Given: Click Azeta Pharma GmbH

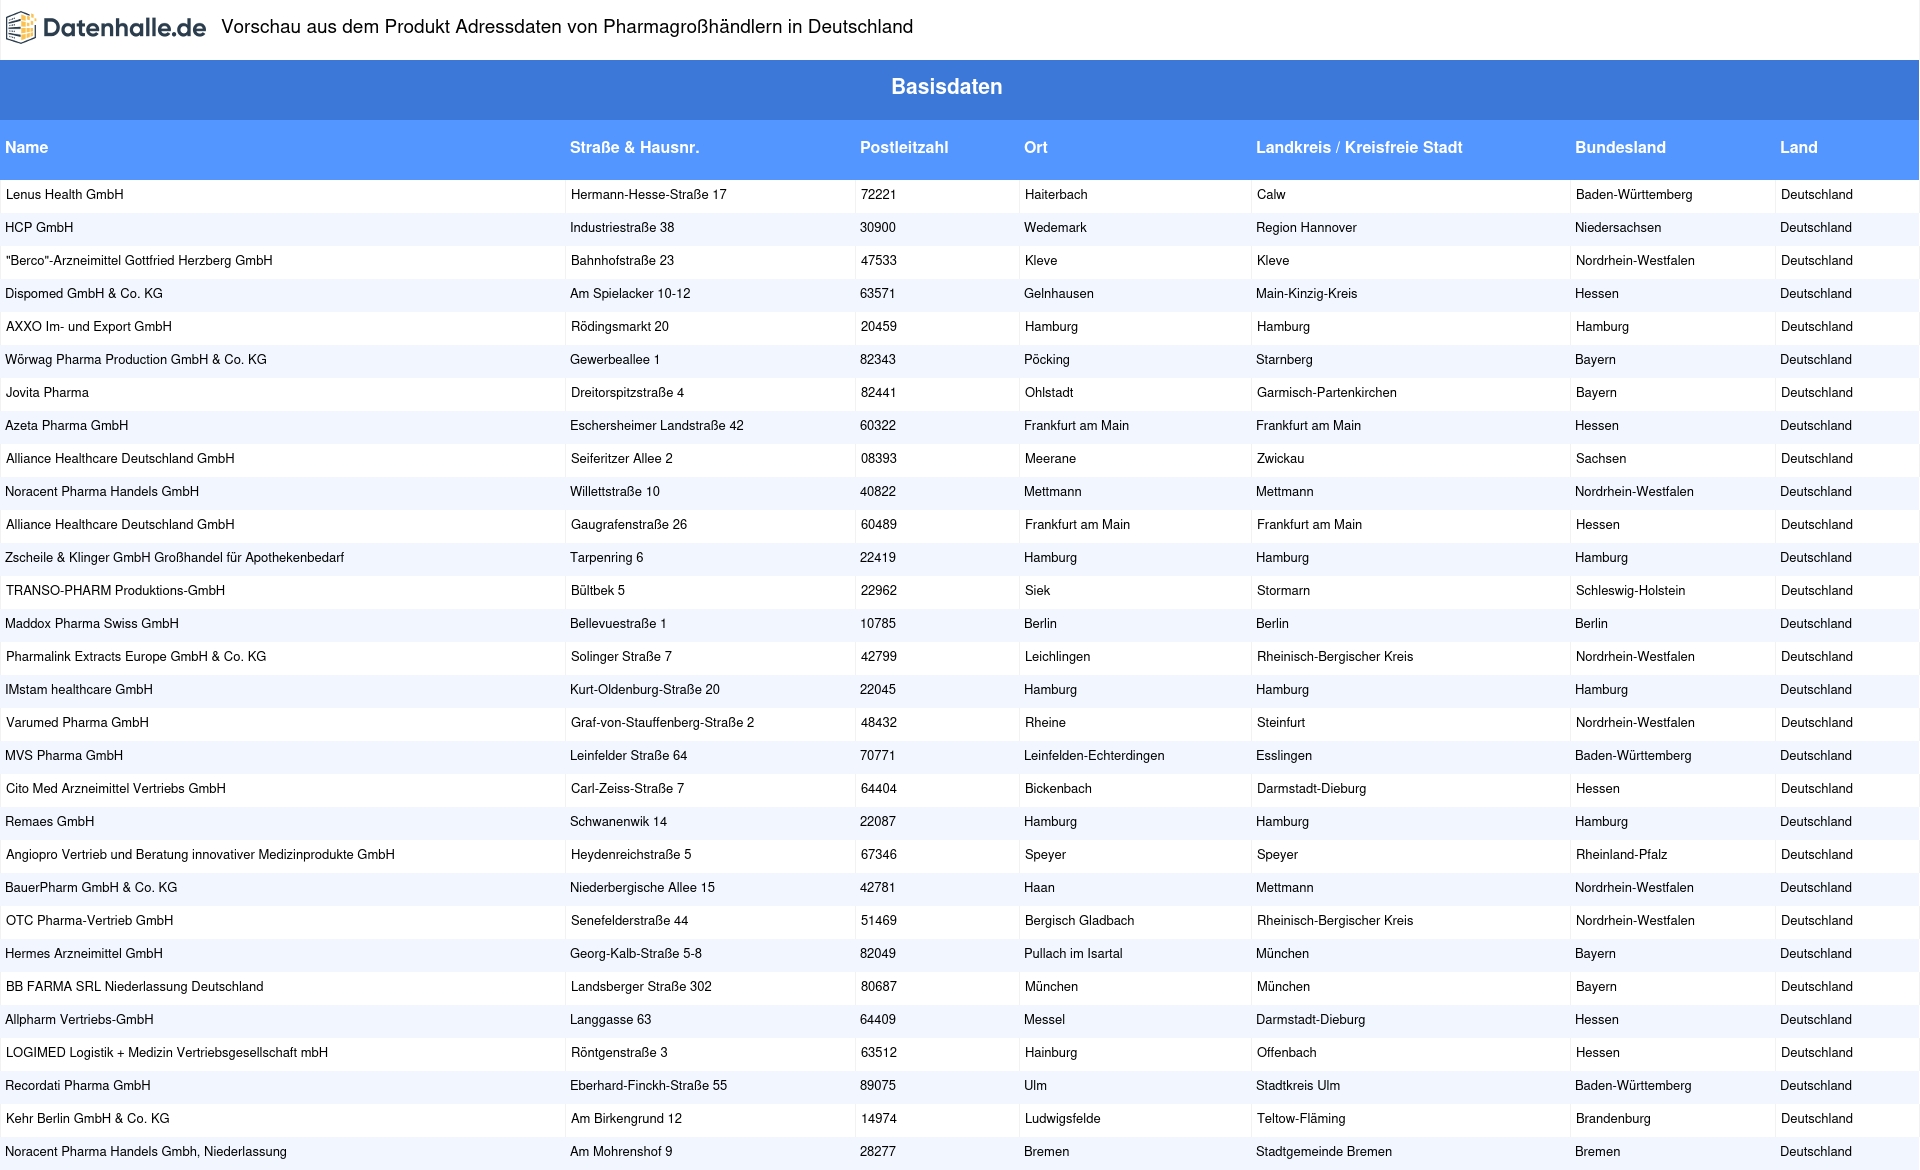Looking at the screenshot, I should (67, 425).
